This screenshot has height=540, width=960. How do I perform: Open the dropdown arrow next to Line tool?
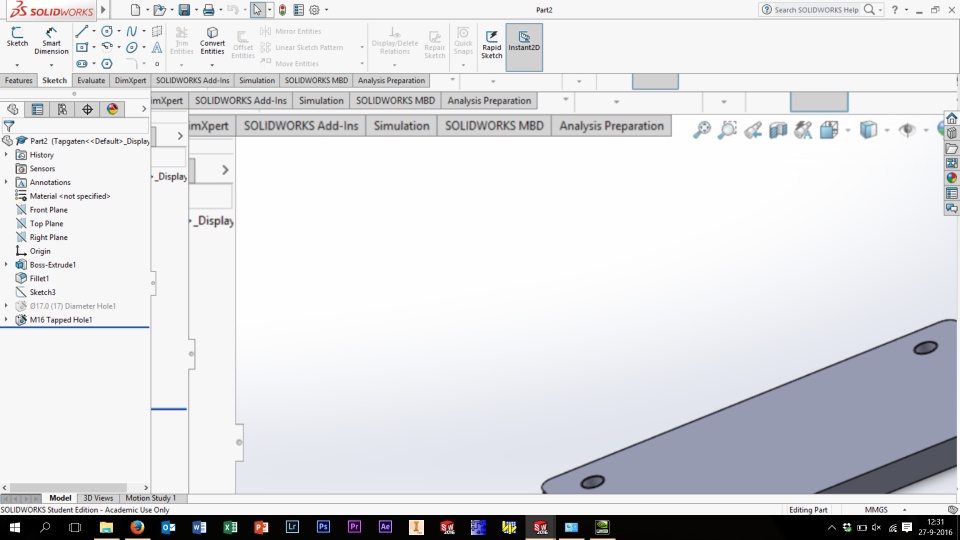[94, 31]
